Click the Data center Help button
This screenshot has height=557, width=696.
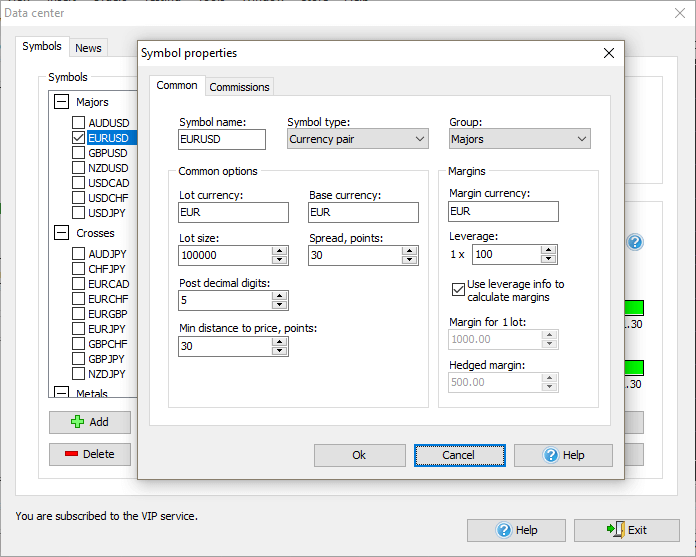516,530
